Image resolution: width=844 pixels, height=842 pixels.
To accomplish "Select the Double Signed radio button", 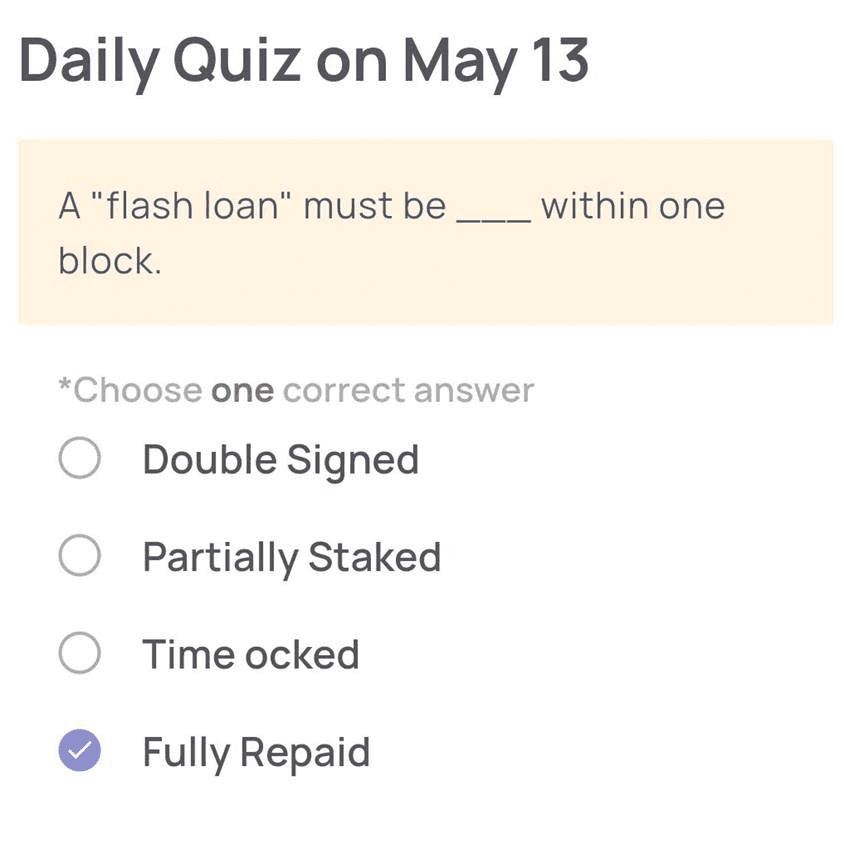I will [x=80, y=458].
